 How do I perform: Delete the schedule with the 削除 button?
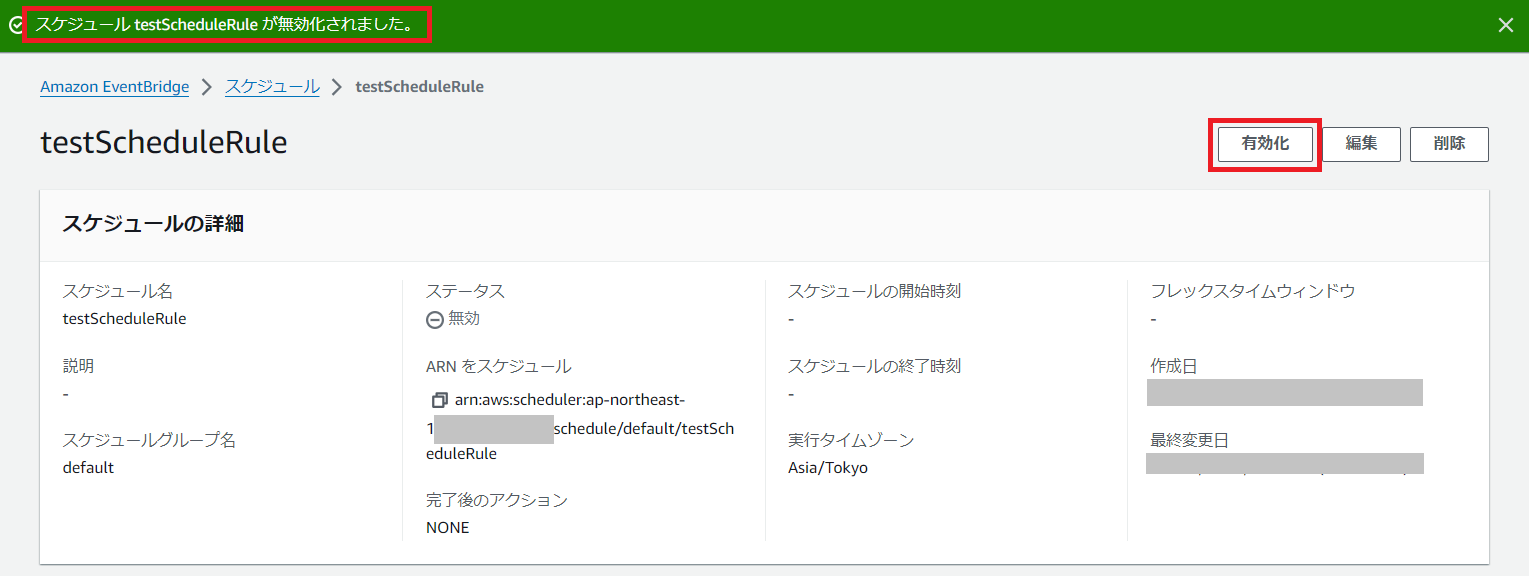[x=1449, y=144]
